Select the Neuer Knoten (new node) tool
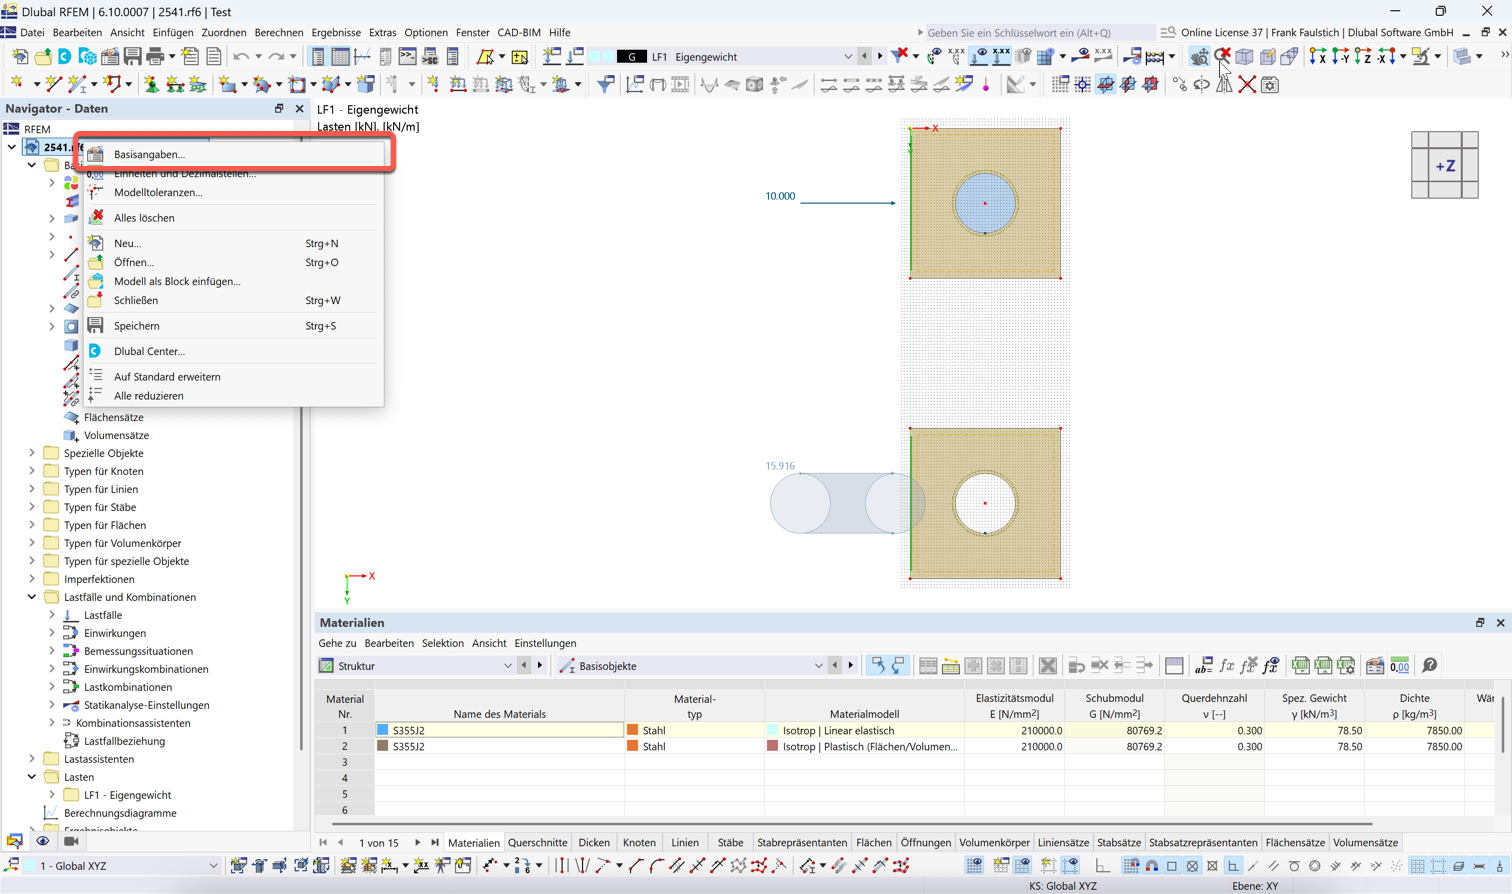Screen dimensions: 1512x894 (18, 83)
